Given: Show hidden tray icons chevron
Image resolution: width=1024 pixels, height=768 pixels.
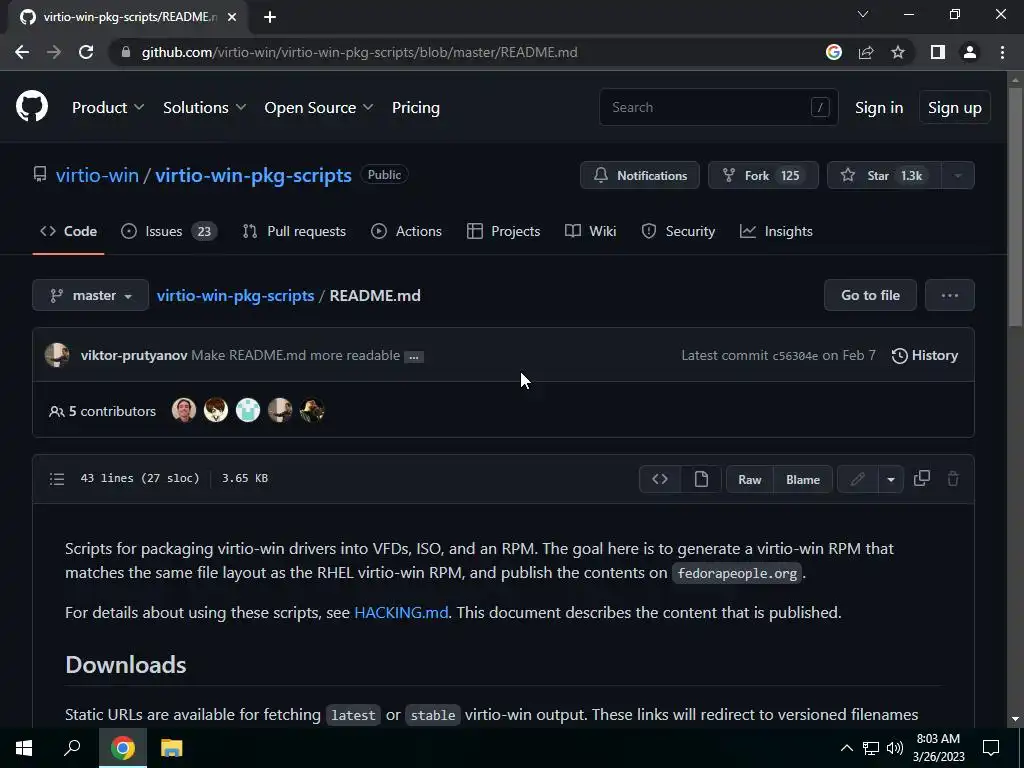Looking at the screenshot, I should (846, 748).
